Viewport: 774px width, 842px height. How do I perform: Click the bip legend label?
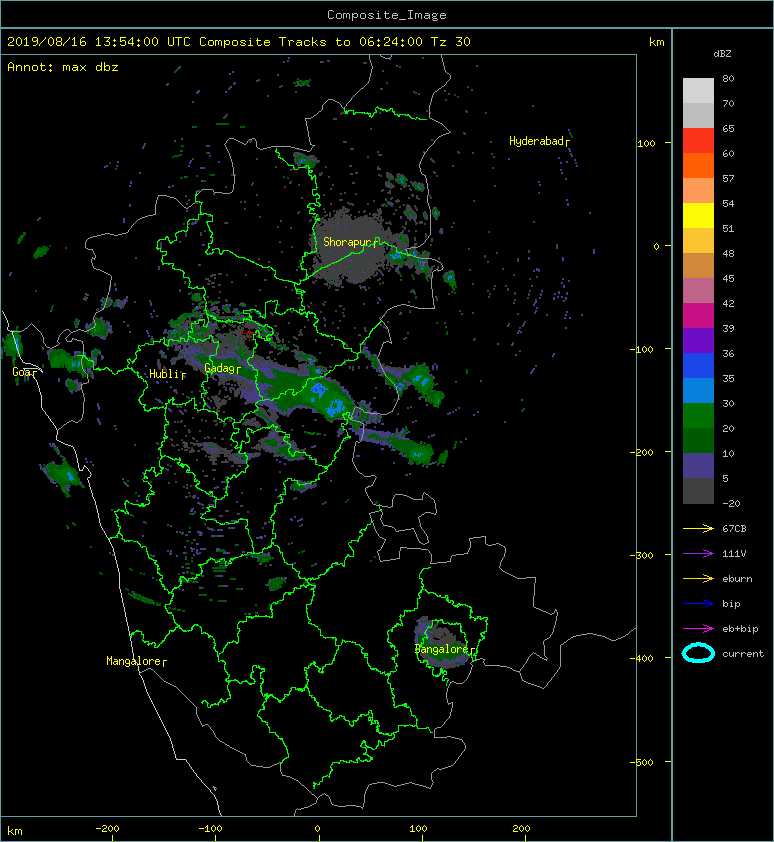[731, 604]
